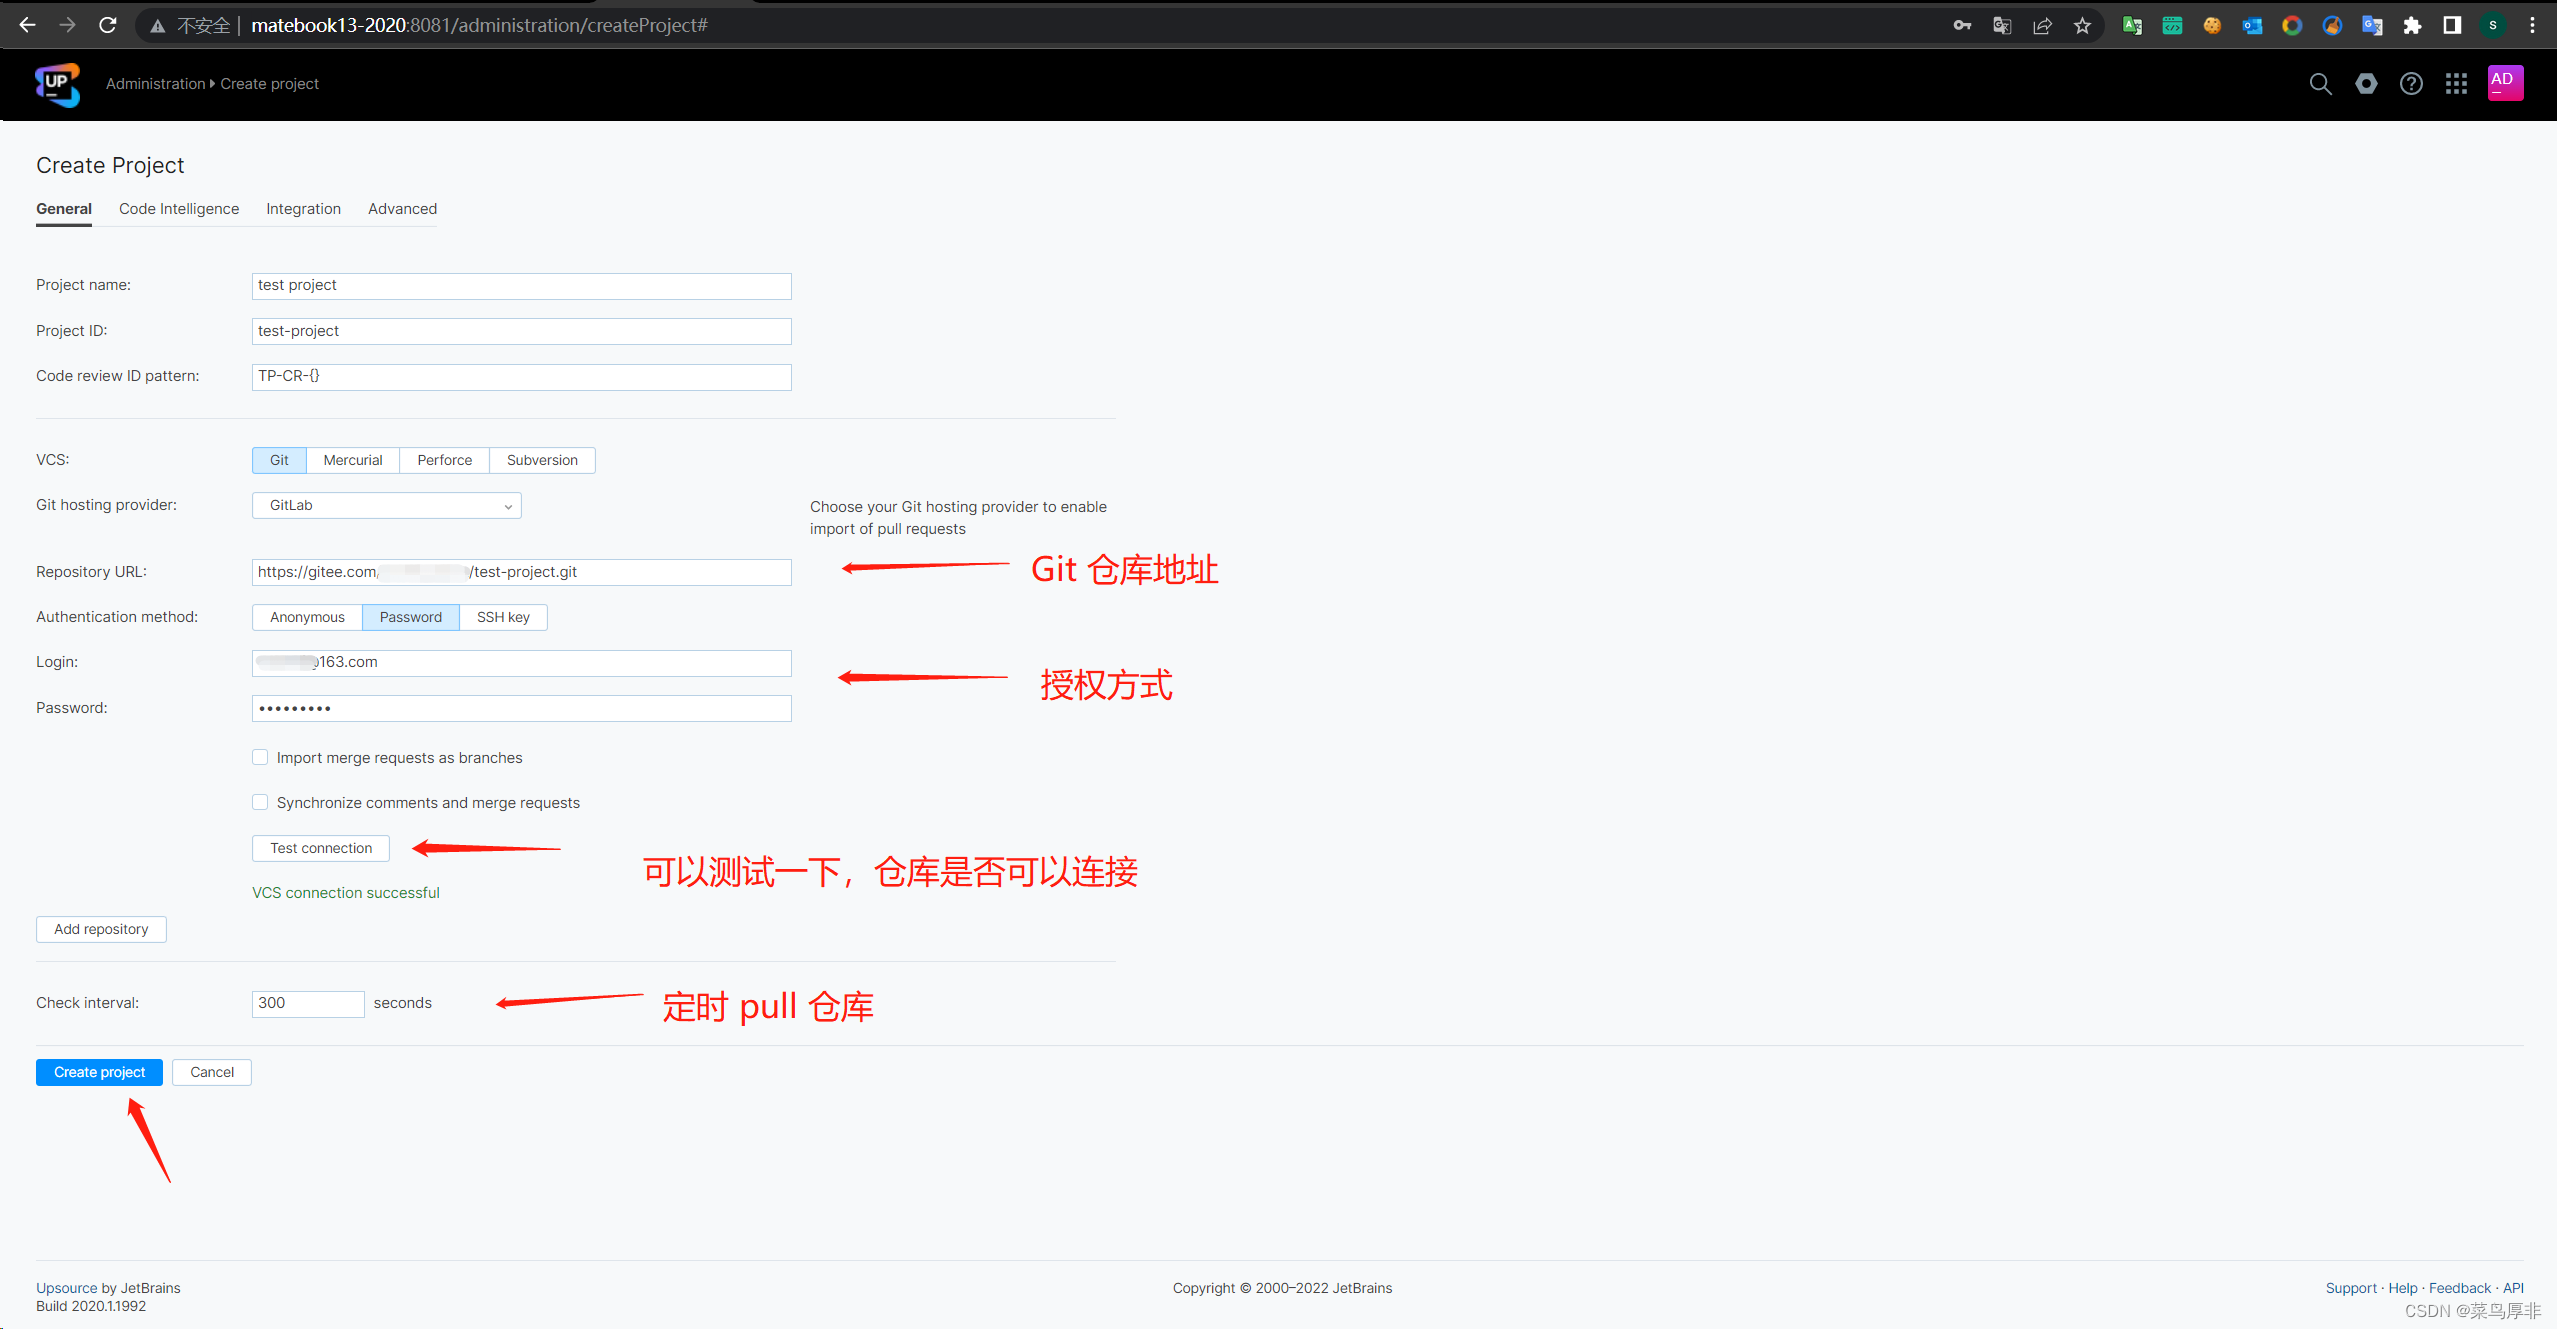The height and width of the screenshot is (1329, 2557).
Task: Click the Create project button
Action: (99, 1072)
